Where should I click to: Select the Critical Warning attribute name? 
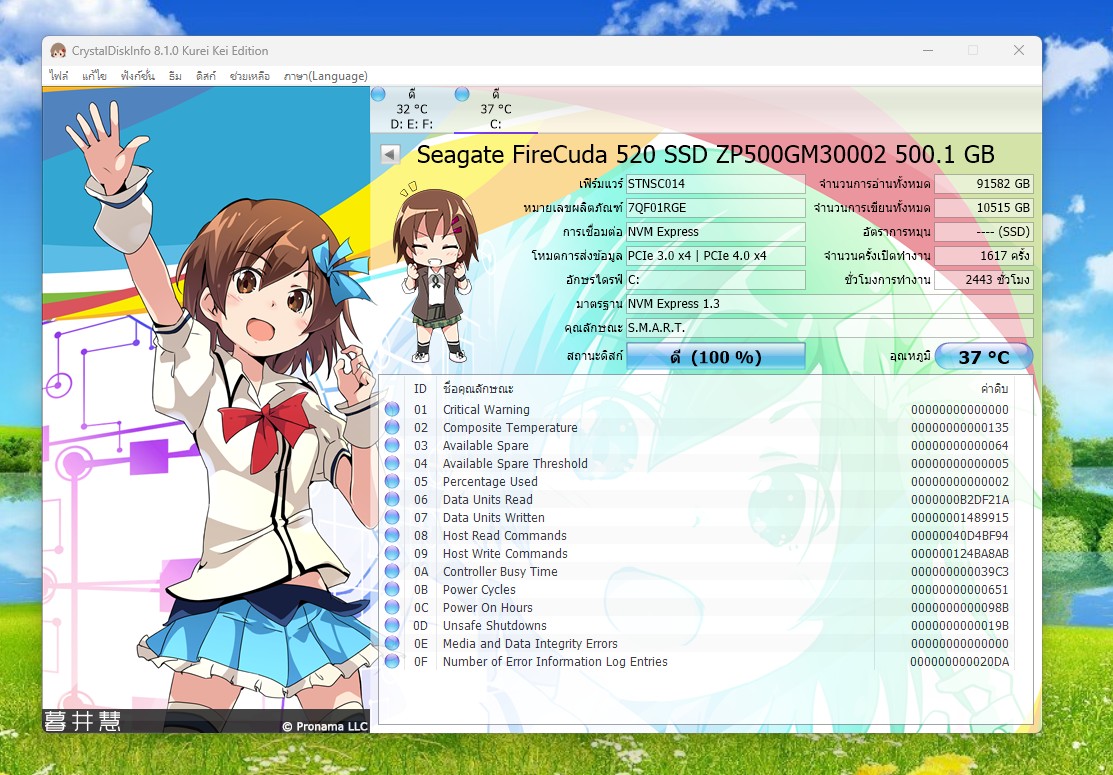[486, 410]
